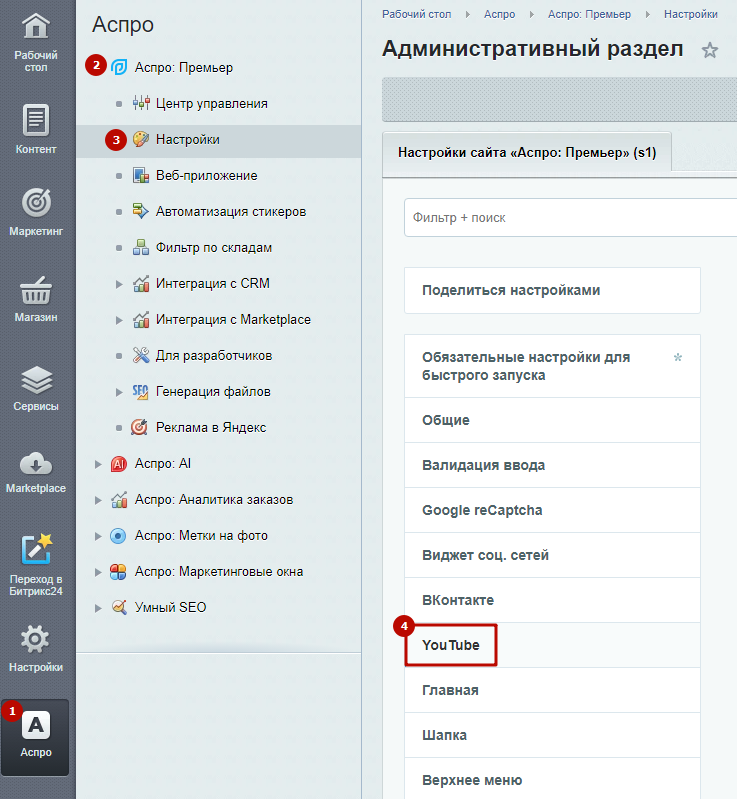737x799 pixels.
Task: Click the Генерация файлов SEO icon
Action: (141, 391)
